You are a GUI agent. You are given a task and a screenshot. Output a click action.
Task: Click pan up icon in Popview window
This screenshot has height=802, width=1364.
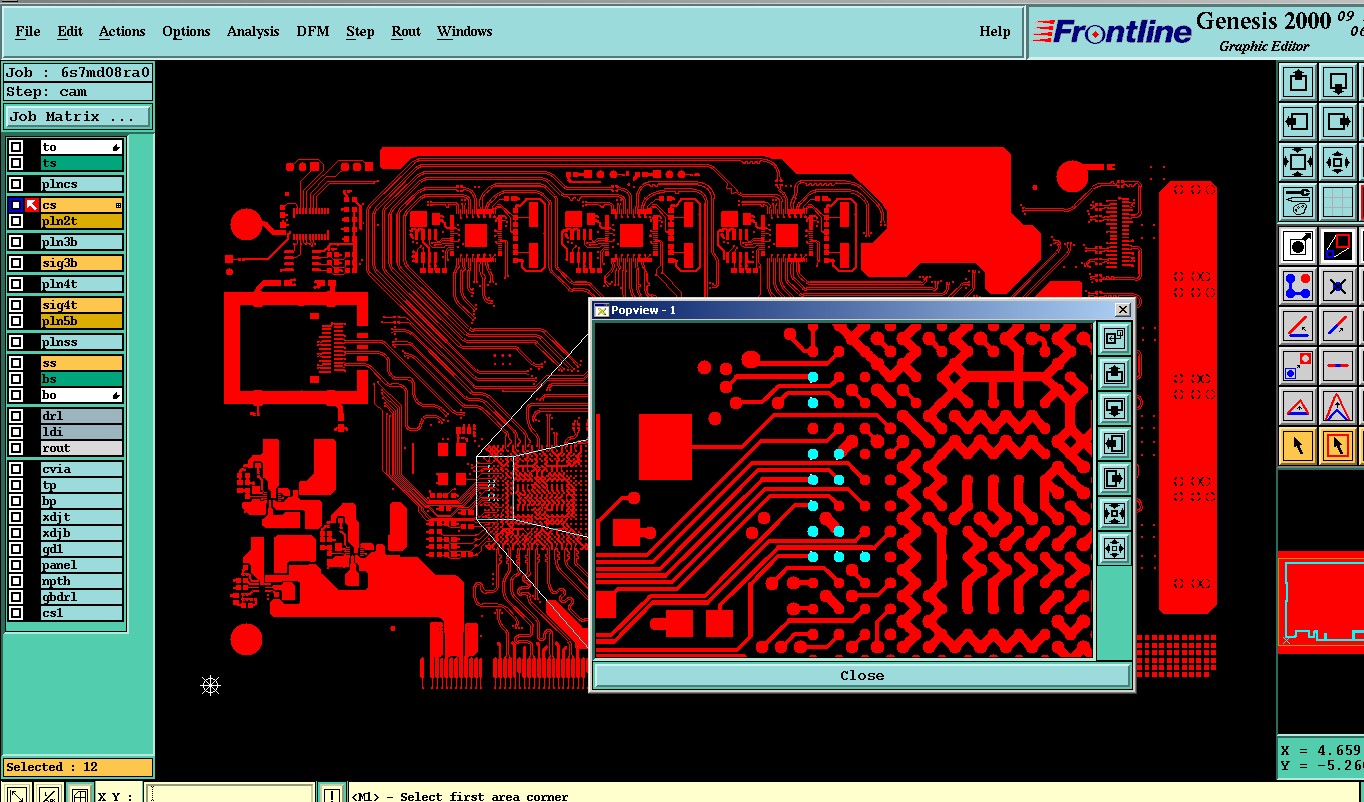pos(1114,374)
